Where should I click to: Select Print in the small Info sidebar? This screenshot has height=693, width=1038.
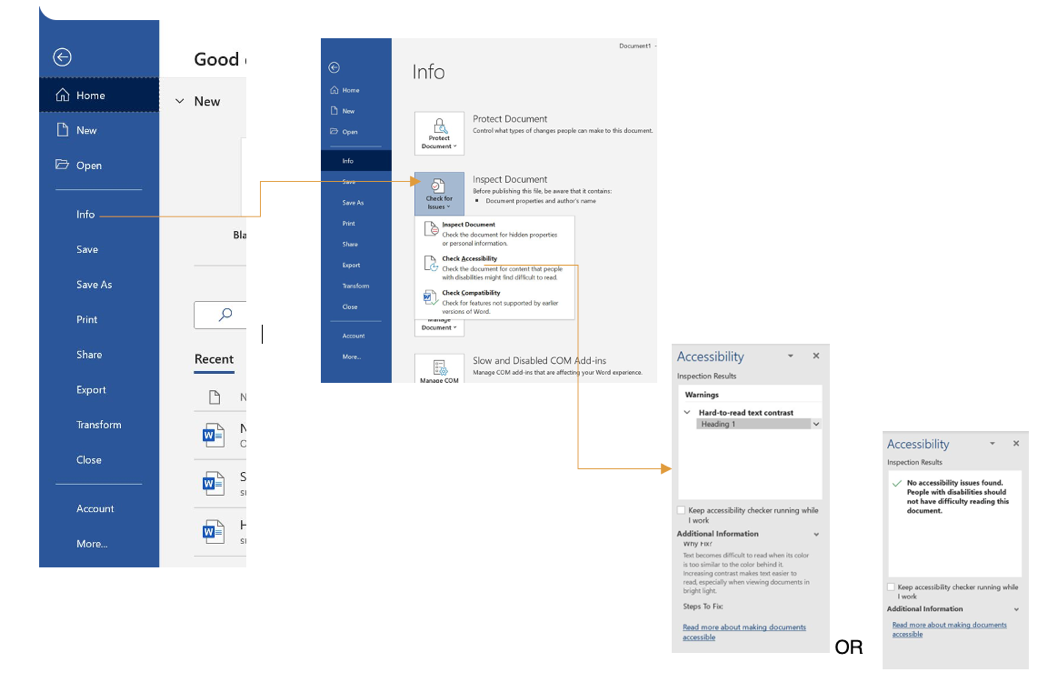349,224
